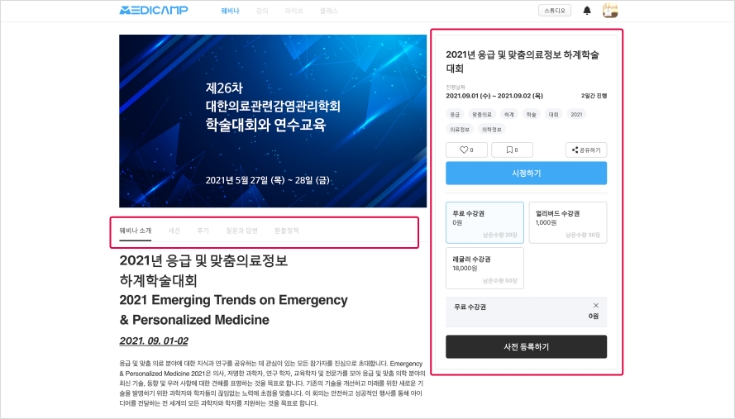Select the 웨비나 menu item

[230, 11]
